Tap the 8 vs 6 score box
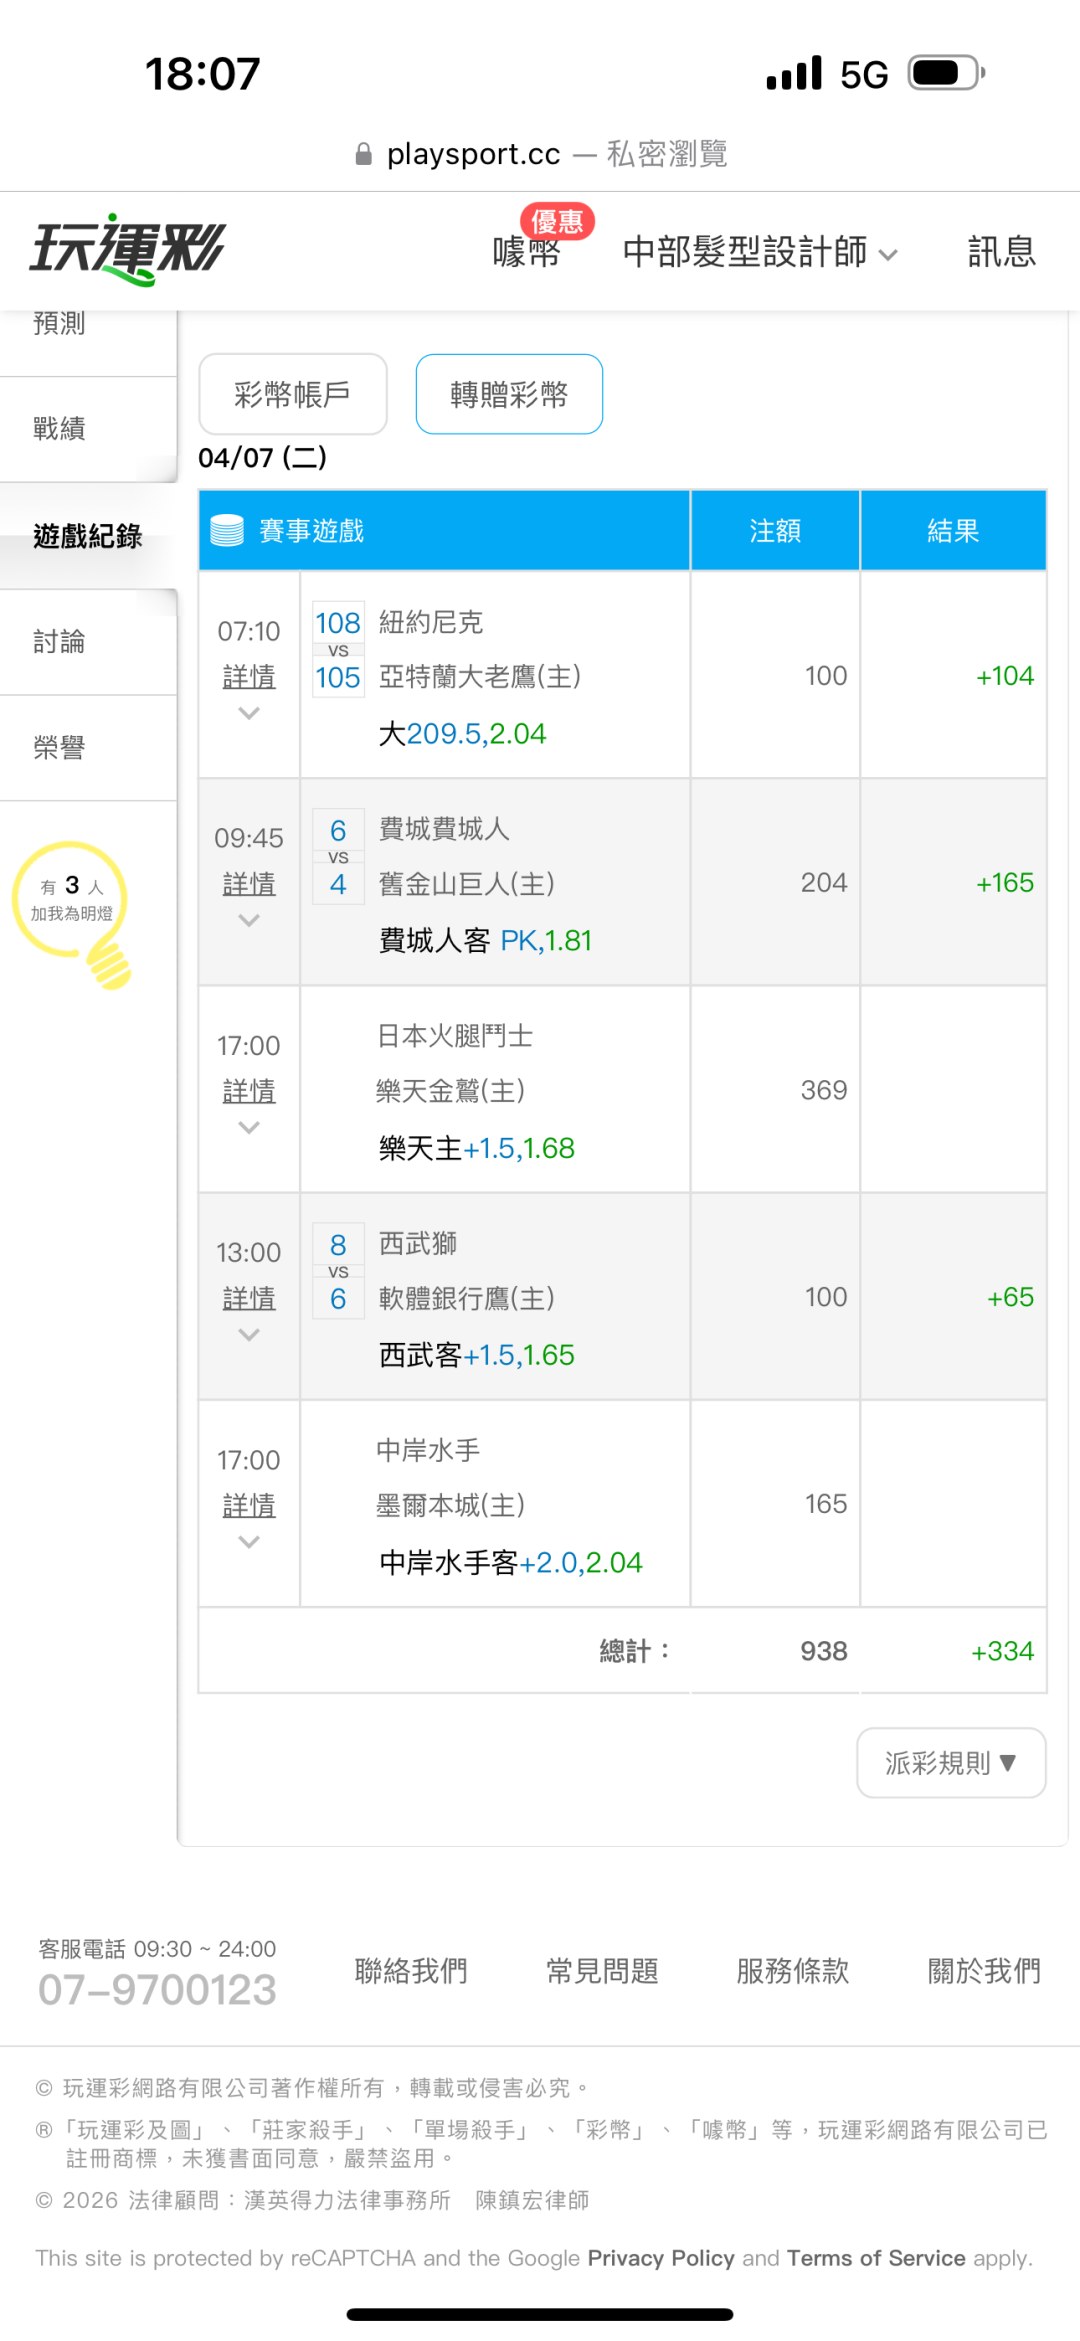Image resolution: width=1080 pixels, height=2341 pixels. (x=338, y=1271)
